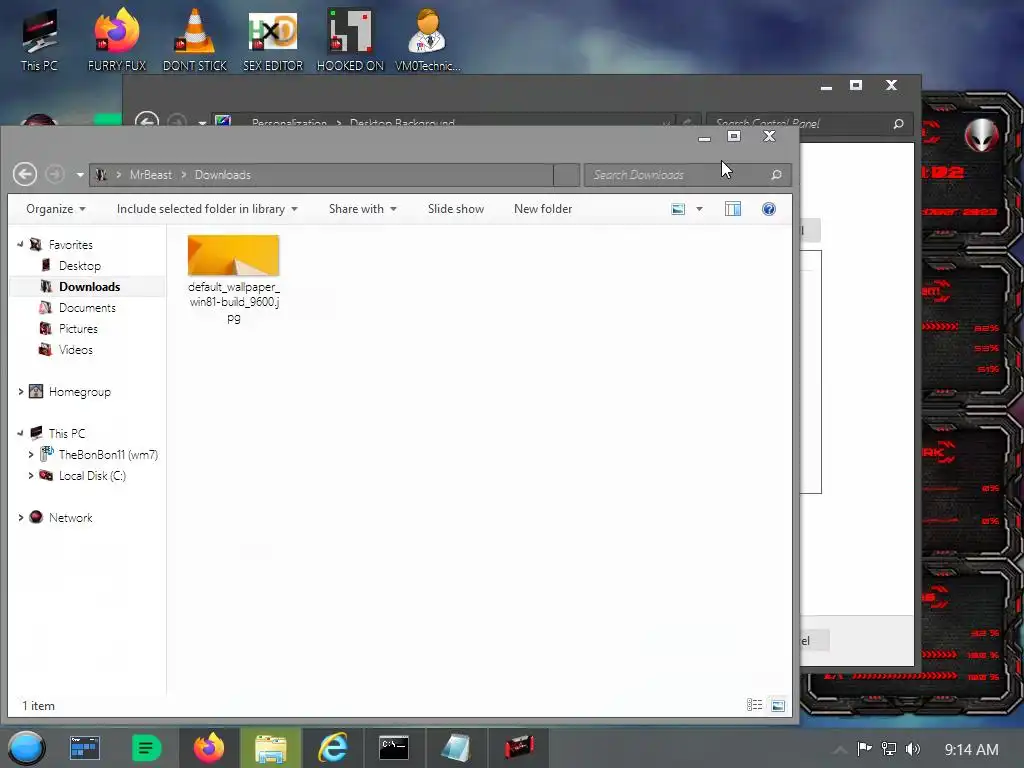
Task: Go back in the Downloads explorer window
Action: 25,174
